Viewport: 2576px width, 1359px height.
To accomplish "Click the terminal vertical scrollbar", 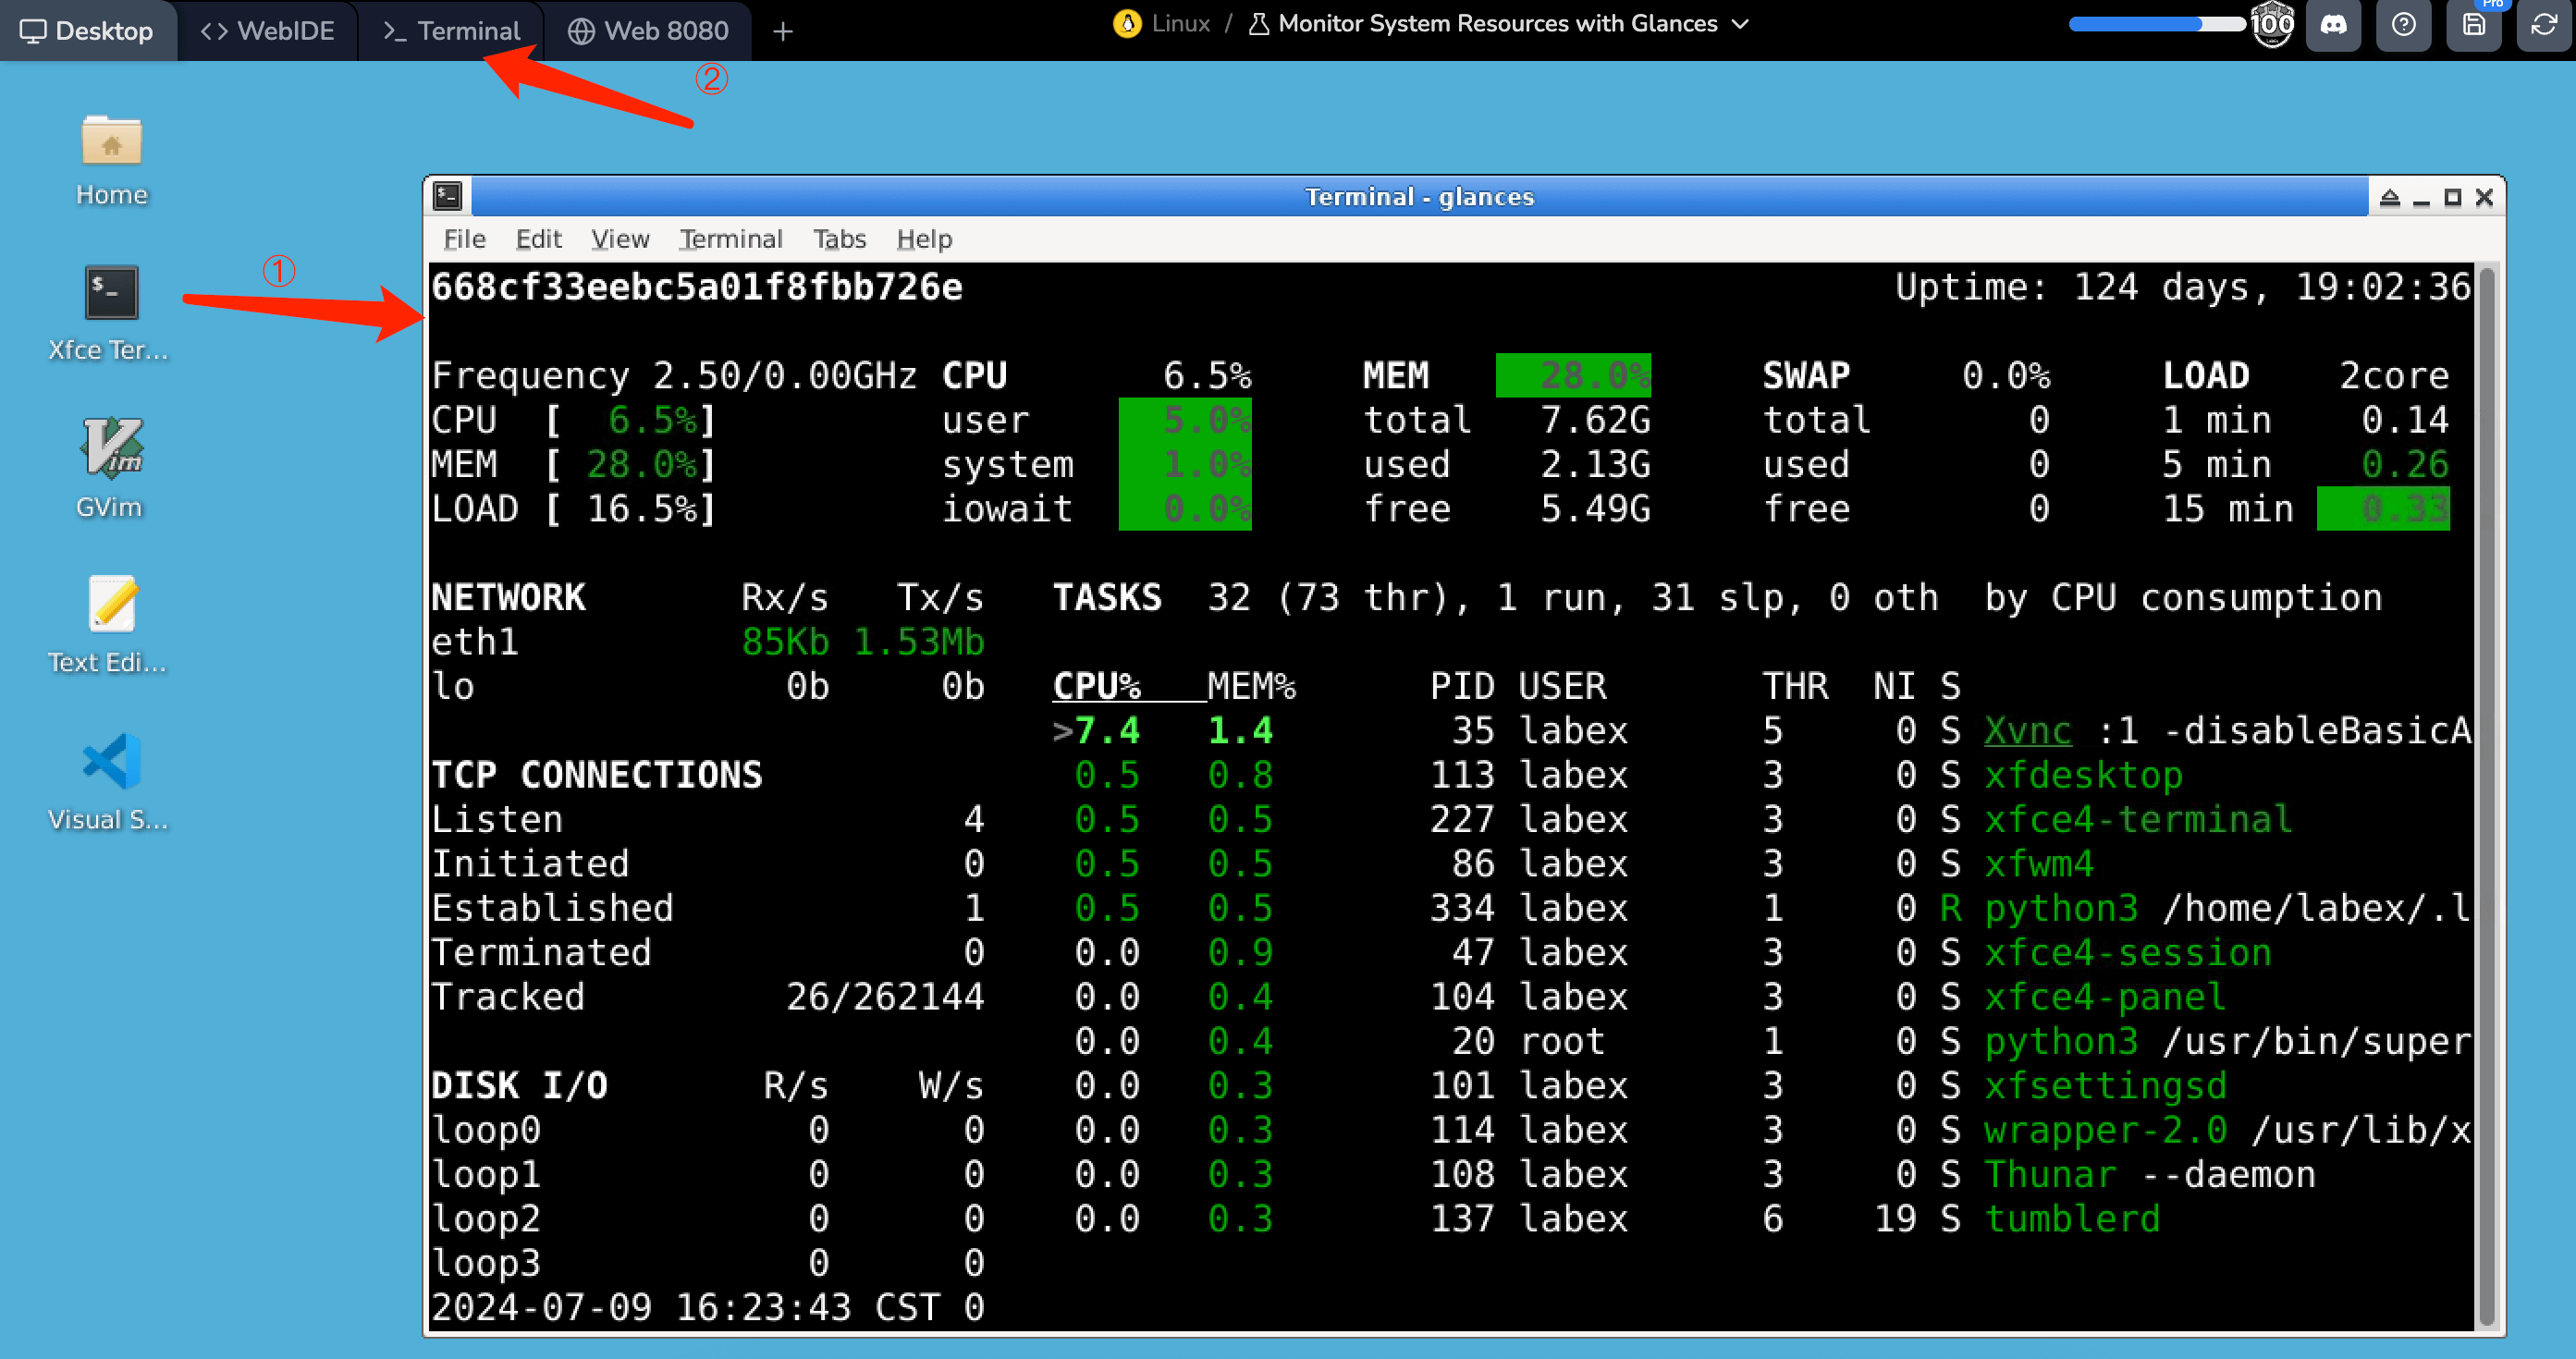I will pos(2487,795).
